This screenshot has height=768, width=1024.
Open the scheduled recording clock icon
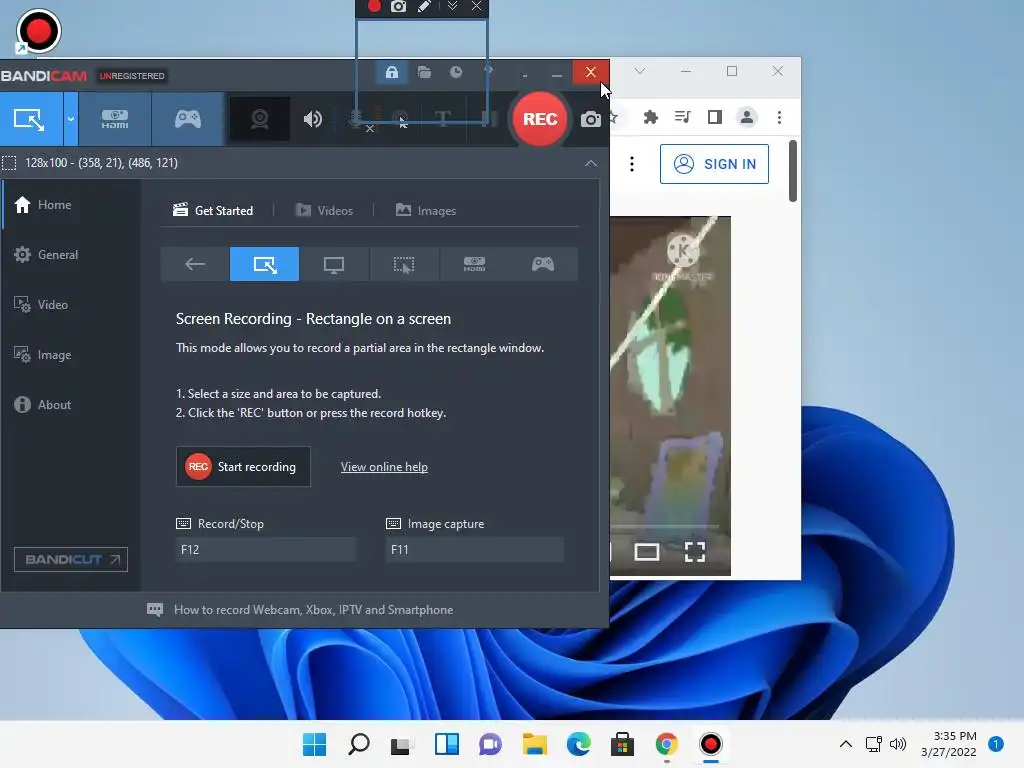point(456,72)
